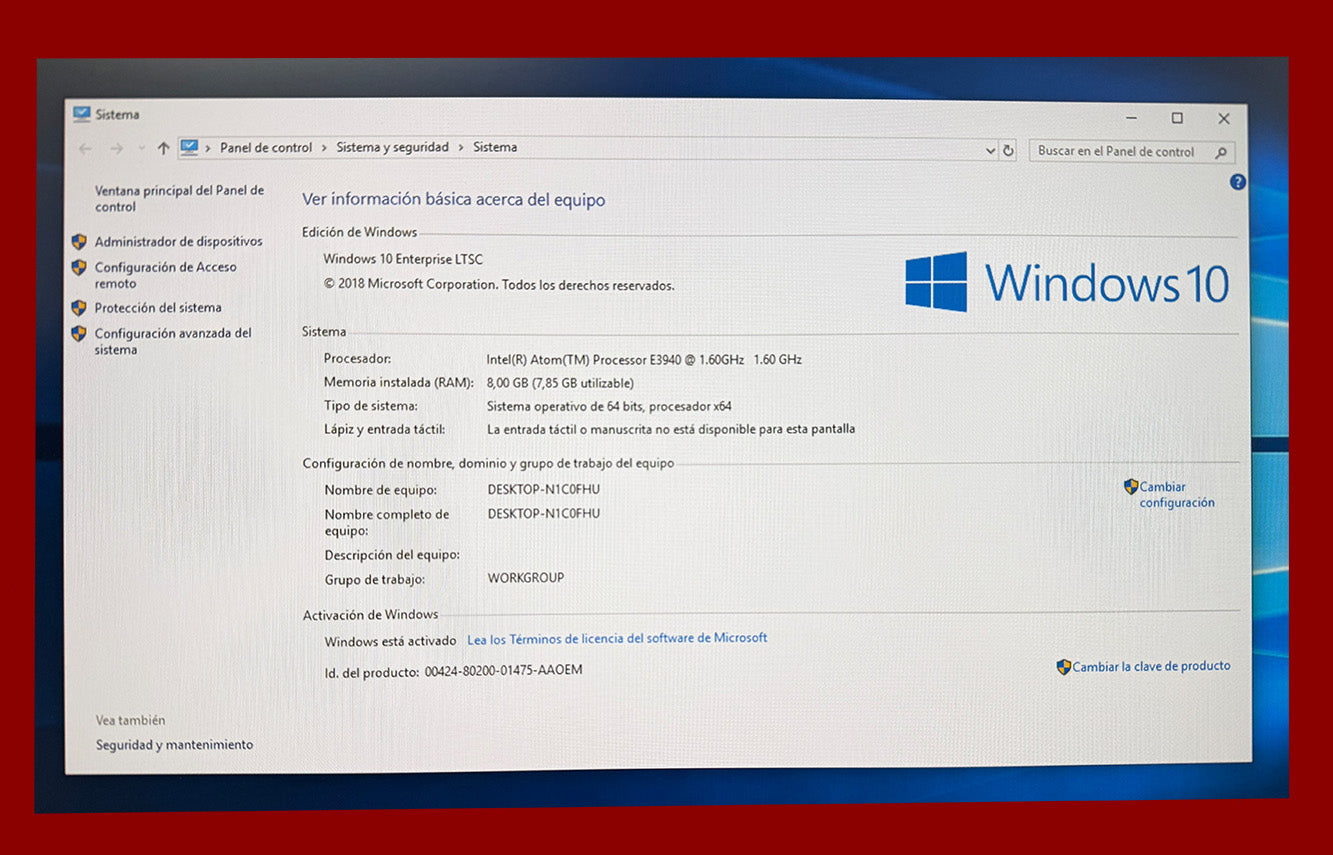Viewport: 1333px width, 855px height.
Task: Click the Forward navigation arrow
Action: [116, 148]
